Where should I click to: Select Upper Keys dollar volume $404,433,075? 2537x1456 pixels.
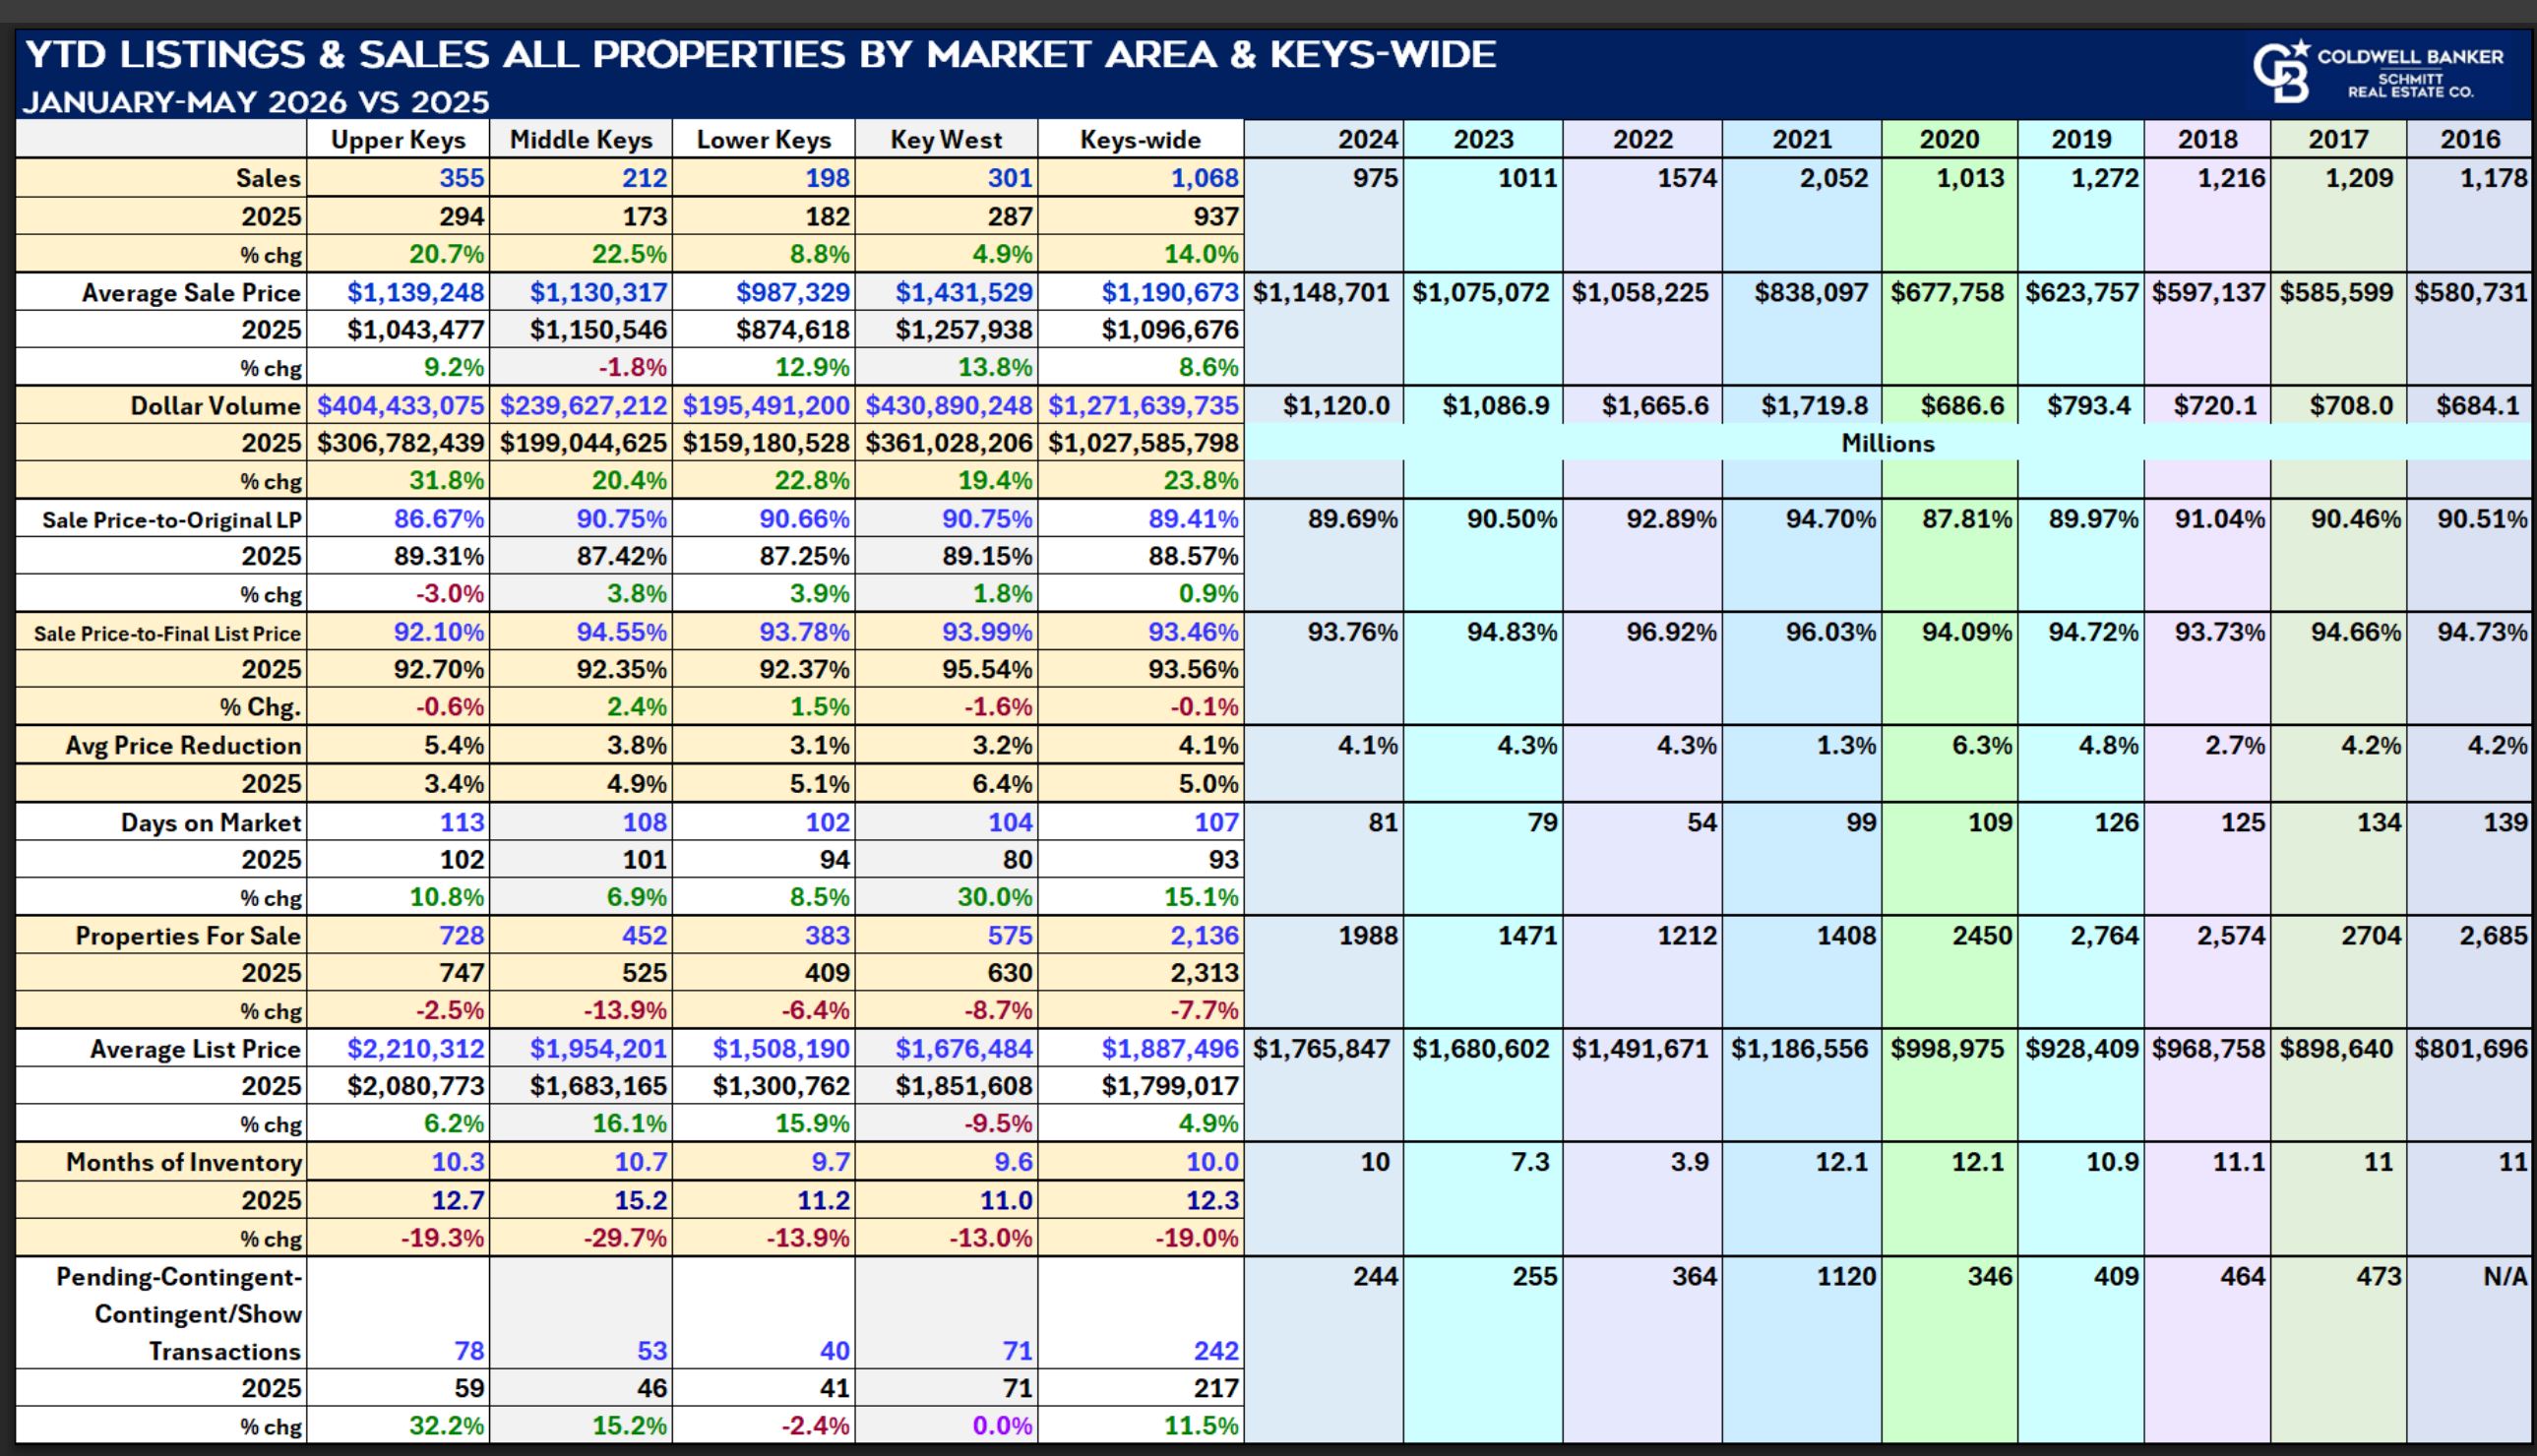click(401, 406)
